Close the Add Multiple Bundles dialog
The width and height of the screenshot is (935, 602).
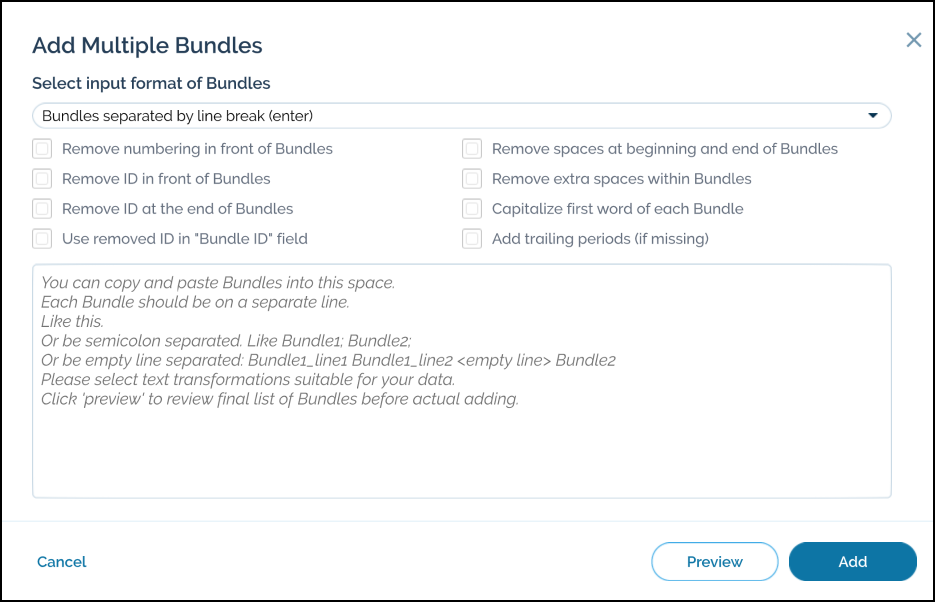tap(913, 40)
